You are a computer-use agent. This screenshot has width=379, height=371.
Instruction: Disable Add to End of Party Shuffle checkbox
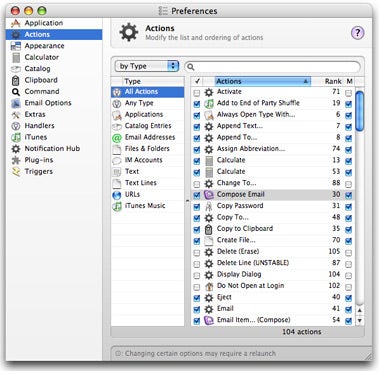pos(197,104)
